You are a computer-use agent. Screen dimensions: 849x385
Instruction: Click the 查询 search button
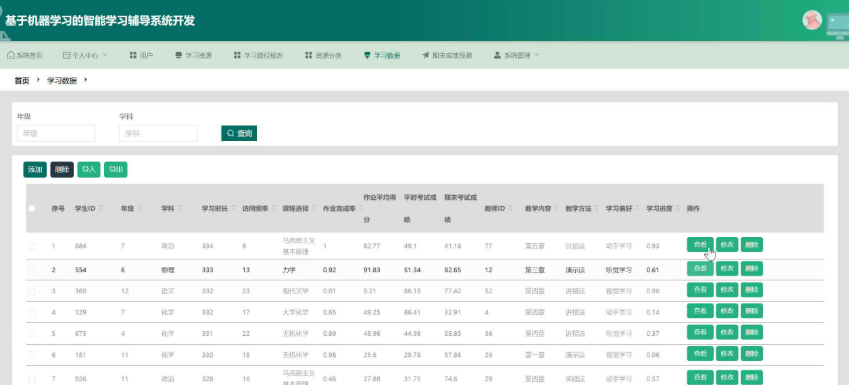[x=239, y=133]
